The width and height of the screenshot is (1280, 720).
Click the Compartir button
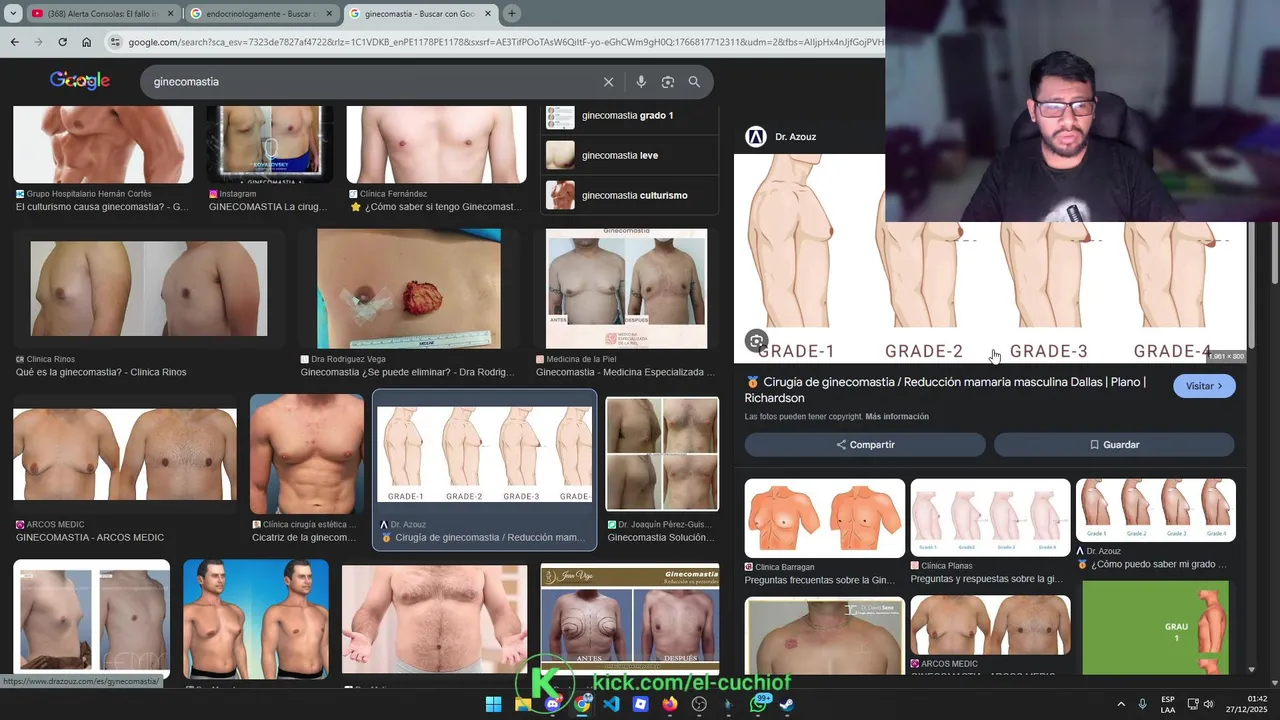(x=865, y=445)
